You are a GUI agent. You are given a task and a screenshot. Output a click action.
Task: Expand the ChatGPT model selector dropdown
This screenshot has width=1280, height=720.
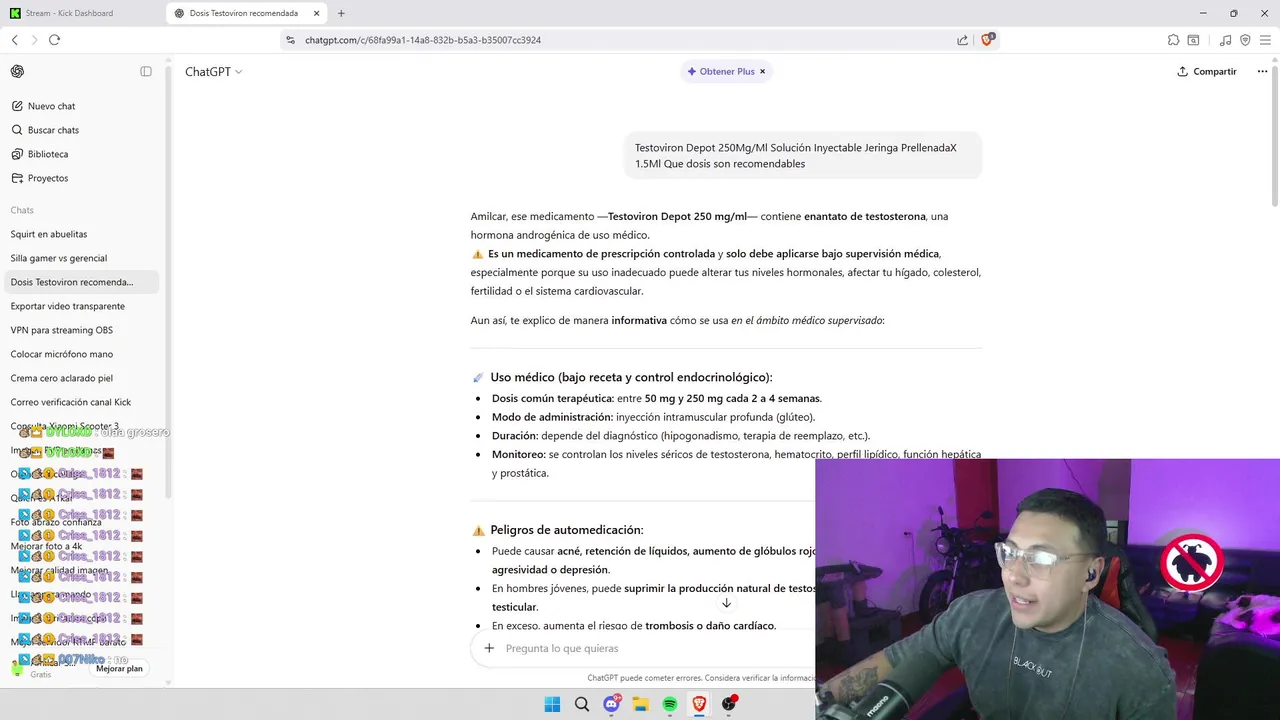tap(213, 72)
